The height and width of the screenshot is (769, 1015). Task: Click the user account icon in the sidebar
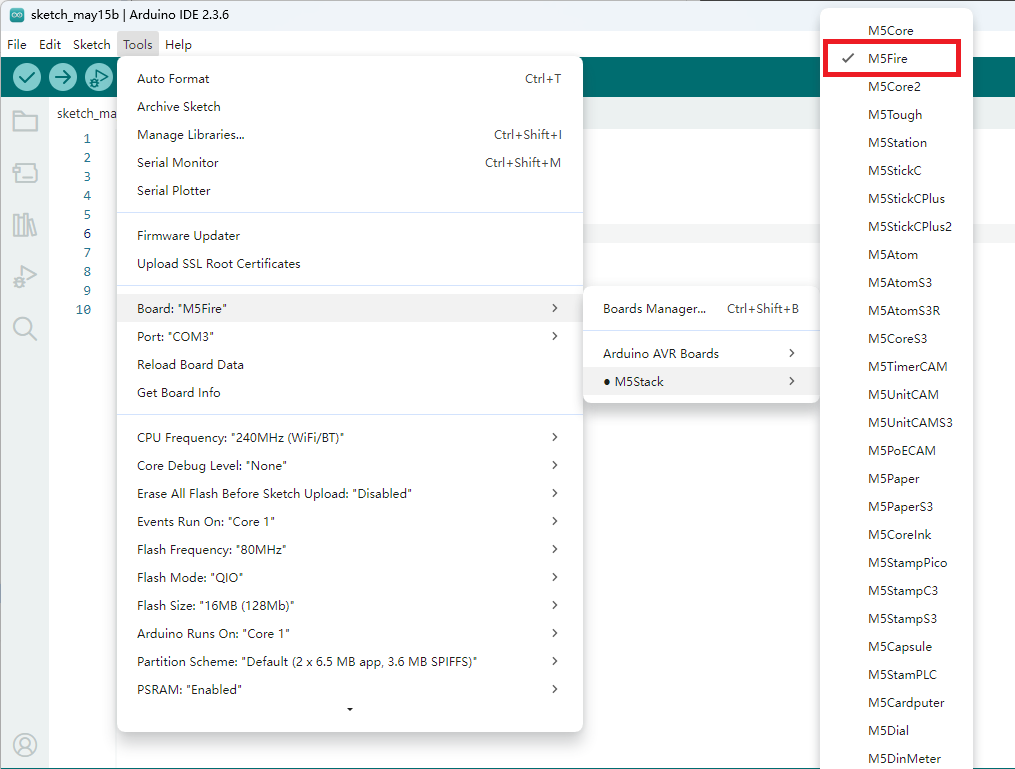25,745
